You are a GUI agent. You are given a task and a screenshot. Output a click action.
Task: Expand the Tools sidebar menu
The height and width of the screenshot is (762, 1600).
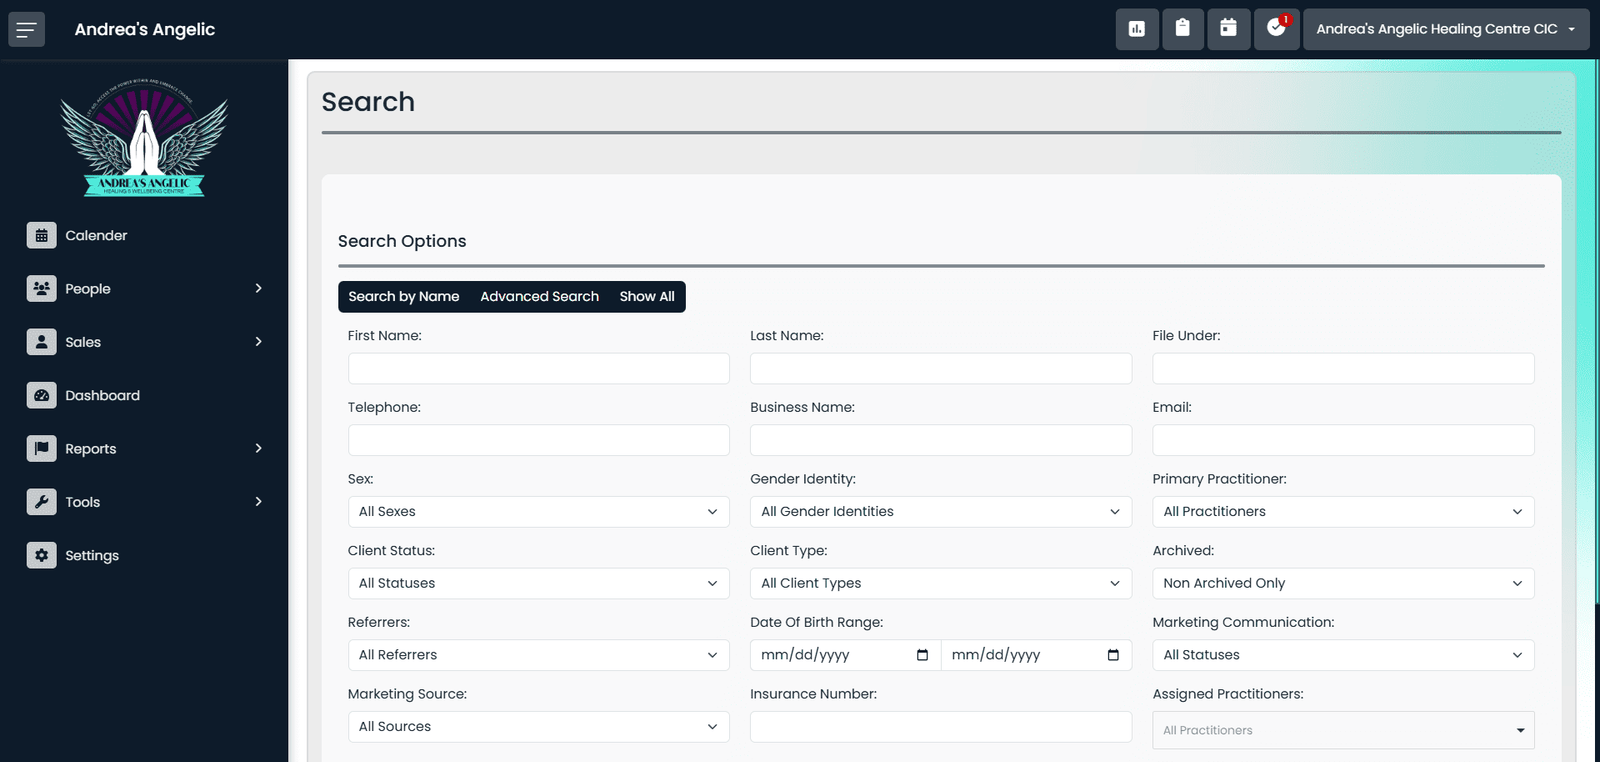(144, 502)
